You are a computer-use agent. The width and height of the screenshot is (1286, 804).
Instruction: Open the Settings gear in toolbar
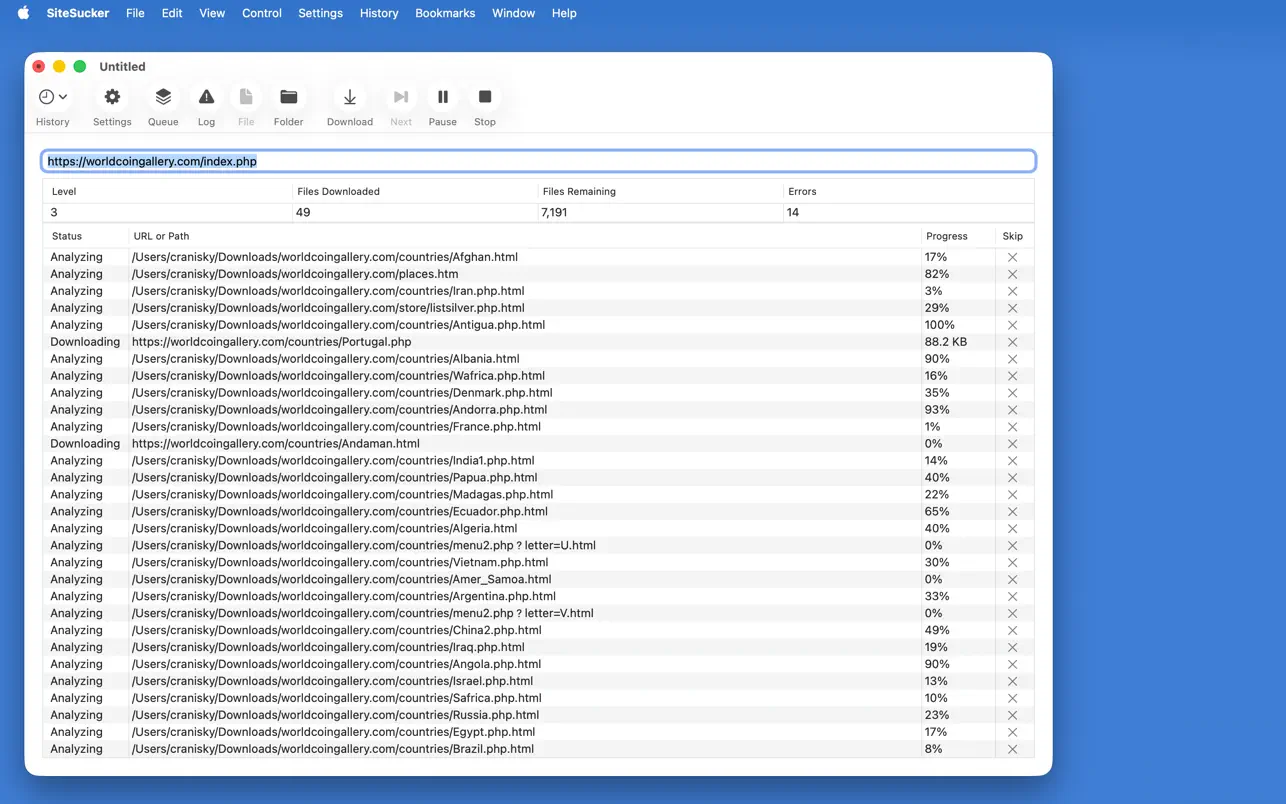112,97
